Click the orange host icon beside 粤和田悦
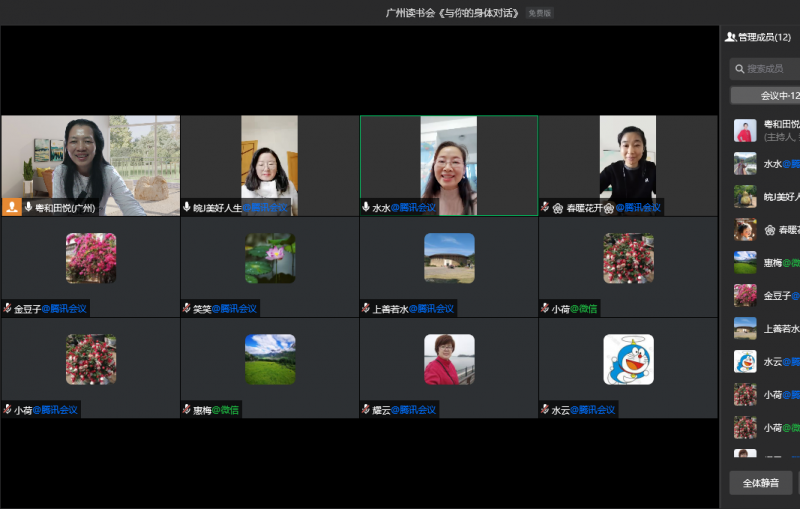This screenshot has width=800, height=509. tap(12, 208)
